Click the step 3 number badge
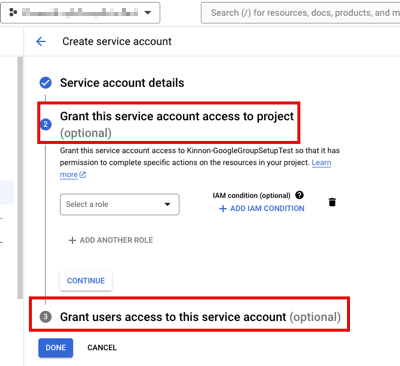Screen dimensions: 400x366 (46, 317)
